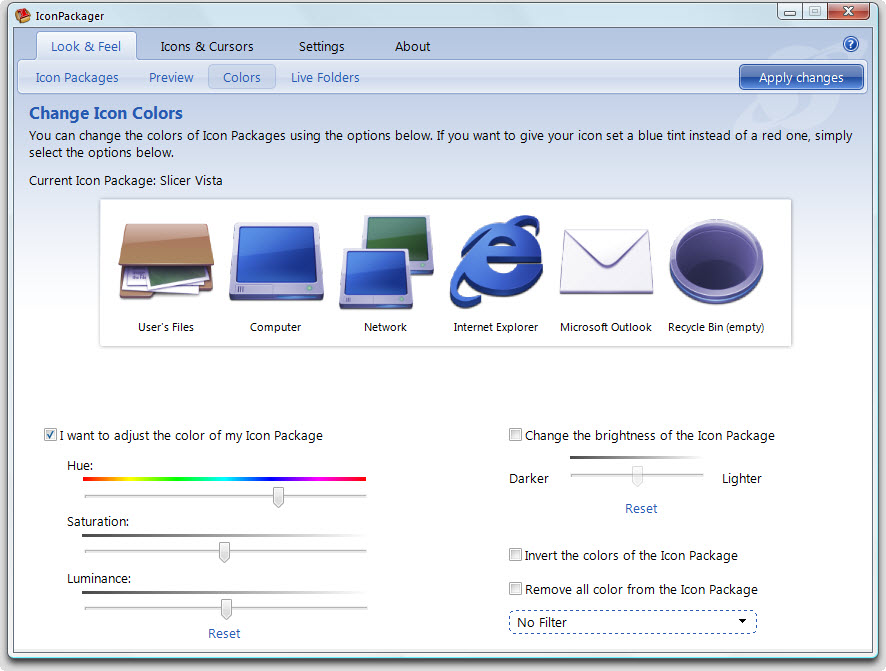
Task: Open help via the question mark icon
Action: (850, 44)
